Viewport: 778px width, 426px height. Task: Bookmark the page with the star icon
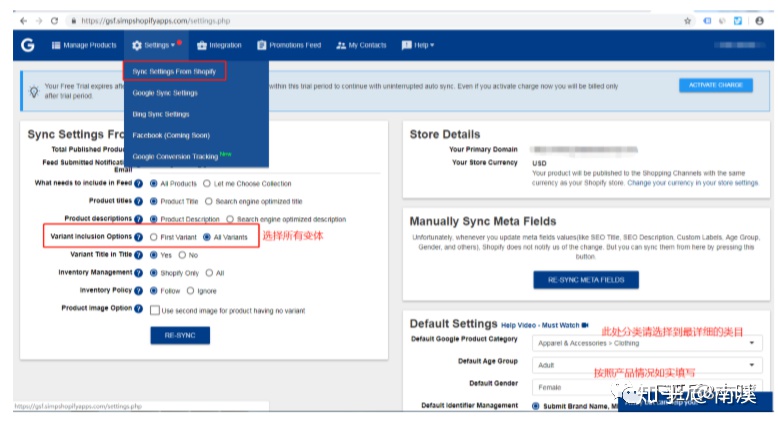click(687, 21)
